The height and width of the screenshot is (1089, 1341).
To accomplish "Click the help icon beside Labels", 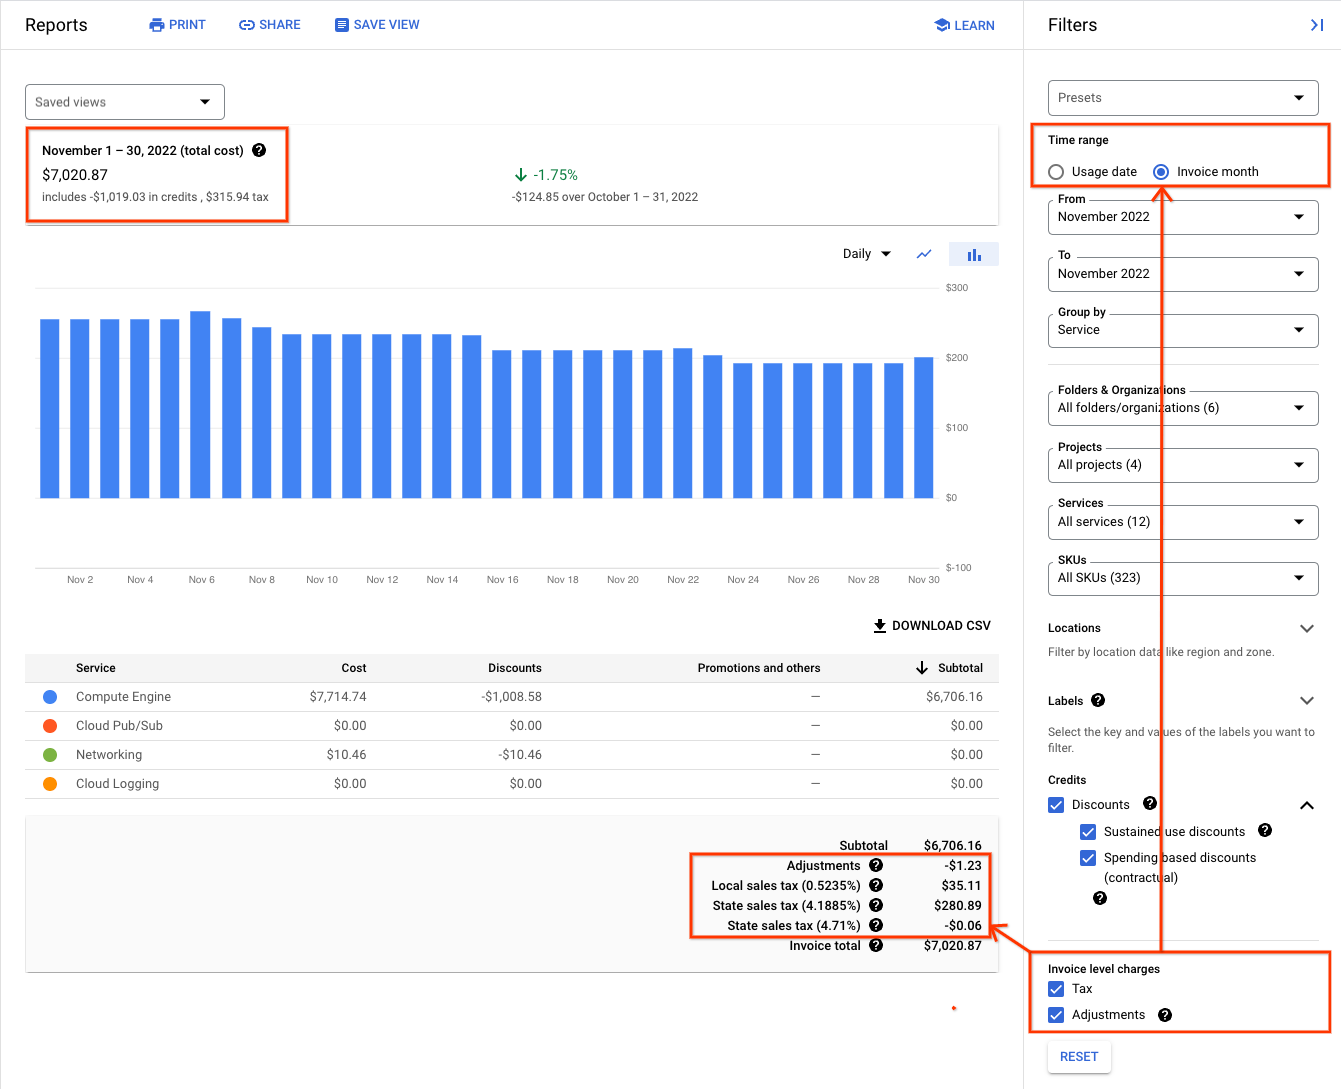I will click(1098, 700).
